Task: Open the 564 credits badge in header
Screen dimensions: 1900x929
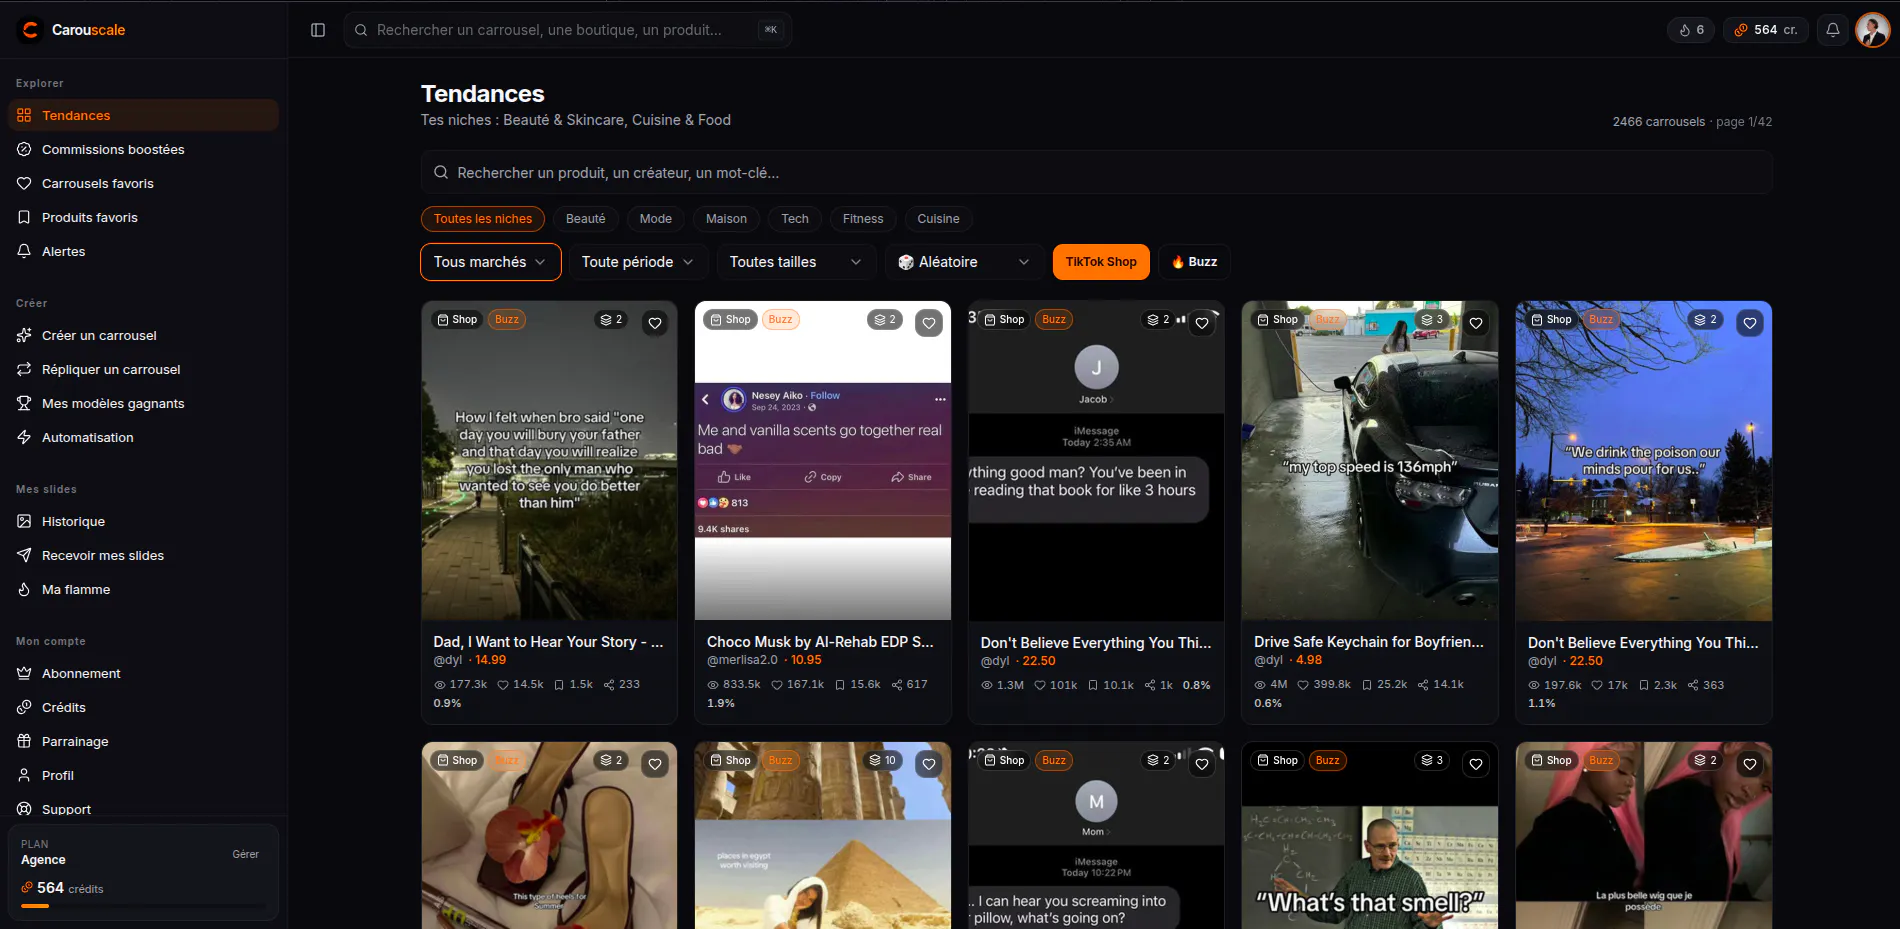Action: tap(1765, 30)
